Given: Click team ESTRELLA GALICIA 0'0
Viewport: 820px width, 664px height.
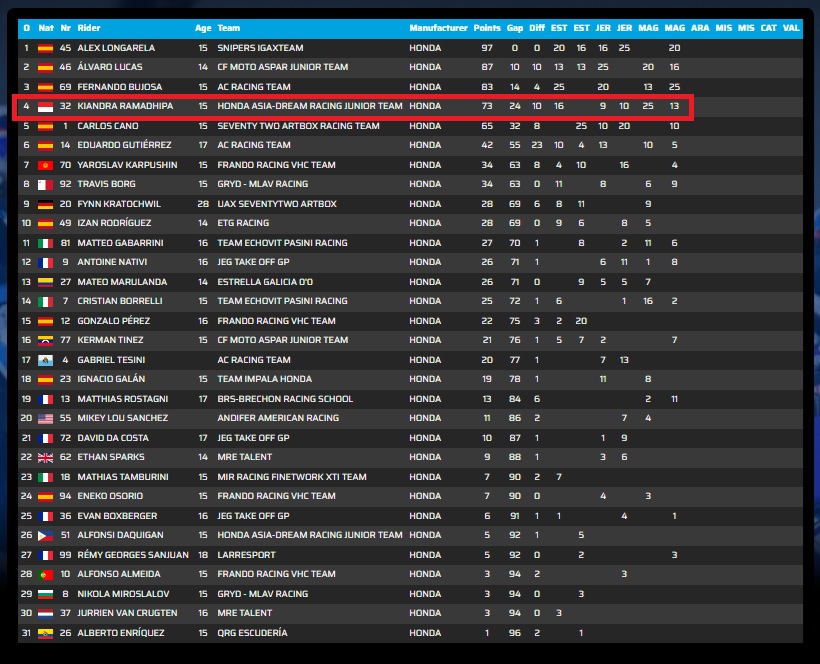Looking at the screenshot, I should point(265,282).
